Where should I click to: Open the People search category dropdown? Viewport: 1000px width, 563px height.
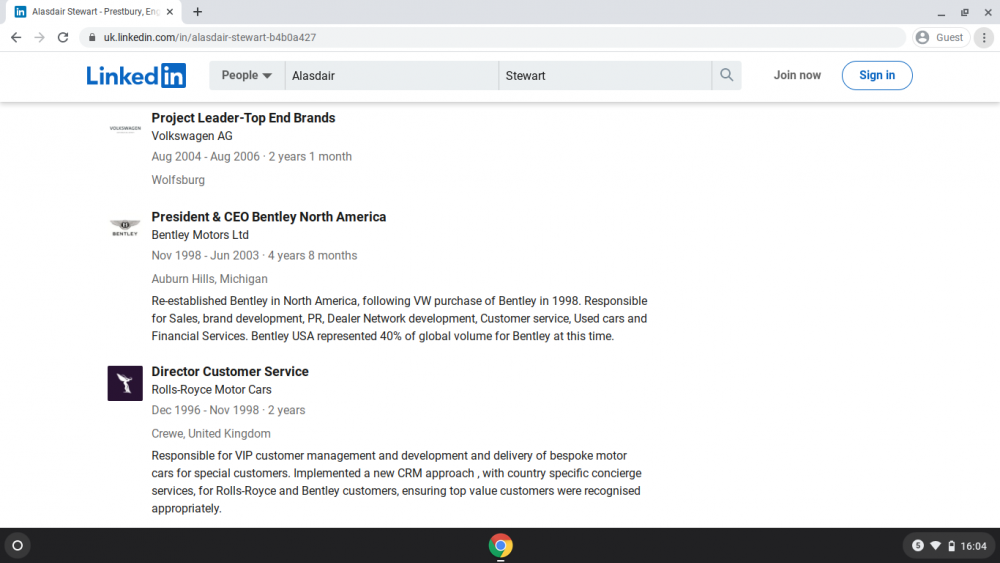tap(247, 75)
